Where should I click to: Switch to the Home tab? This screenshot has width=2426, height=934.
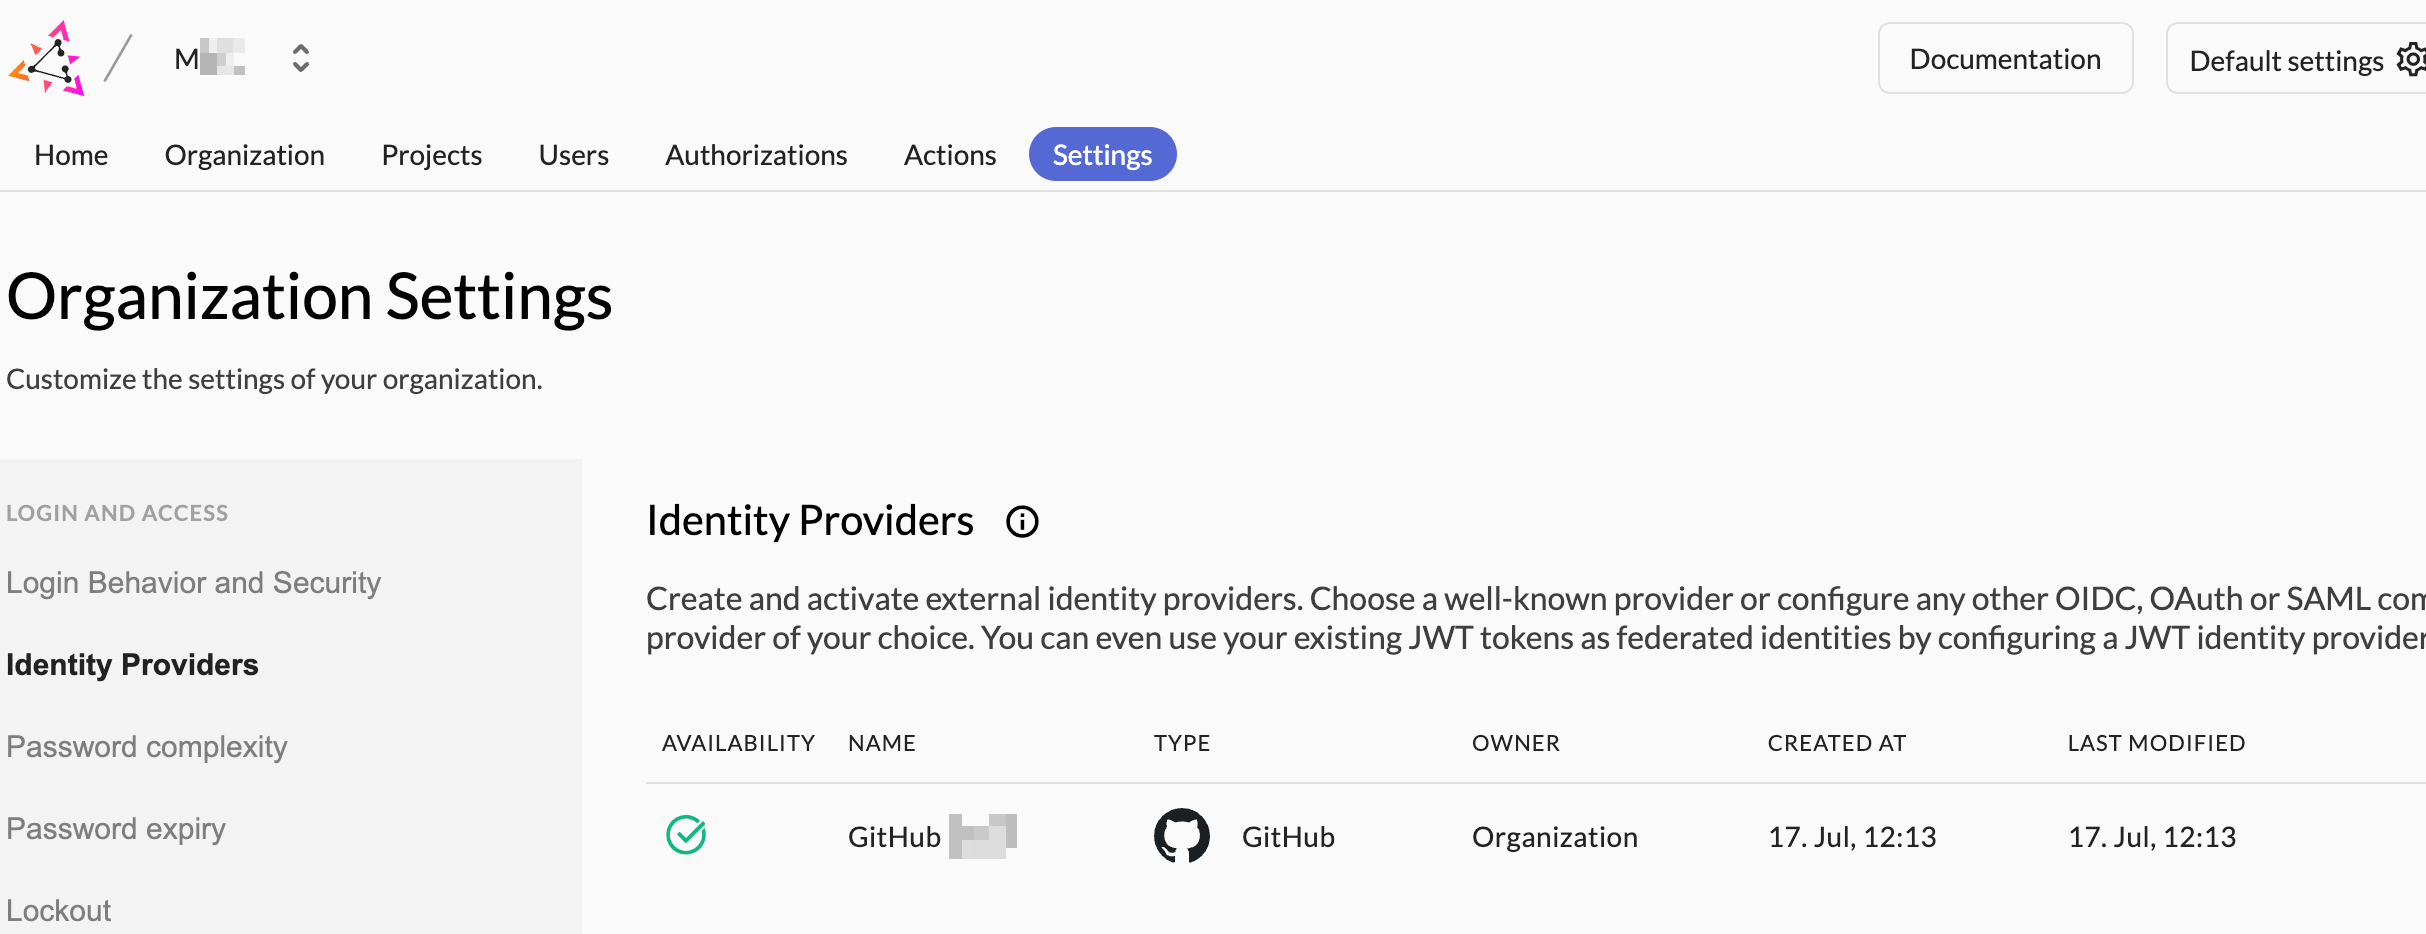point(71,155)
